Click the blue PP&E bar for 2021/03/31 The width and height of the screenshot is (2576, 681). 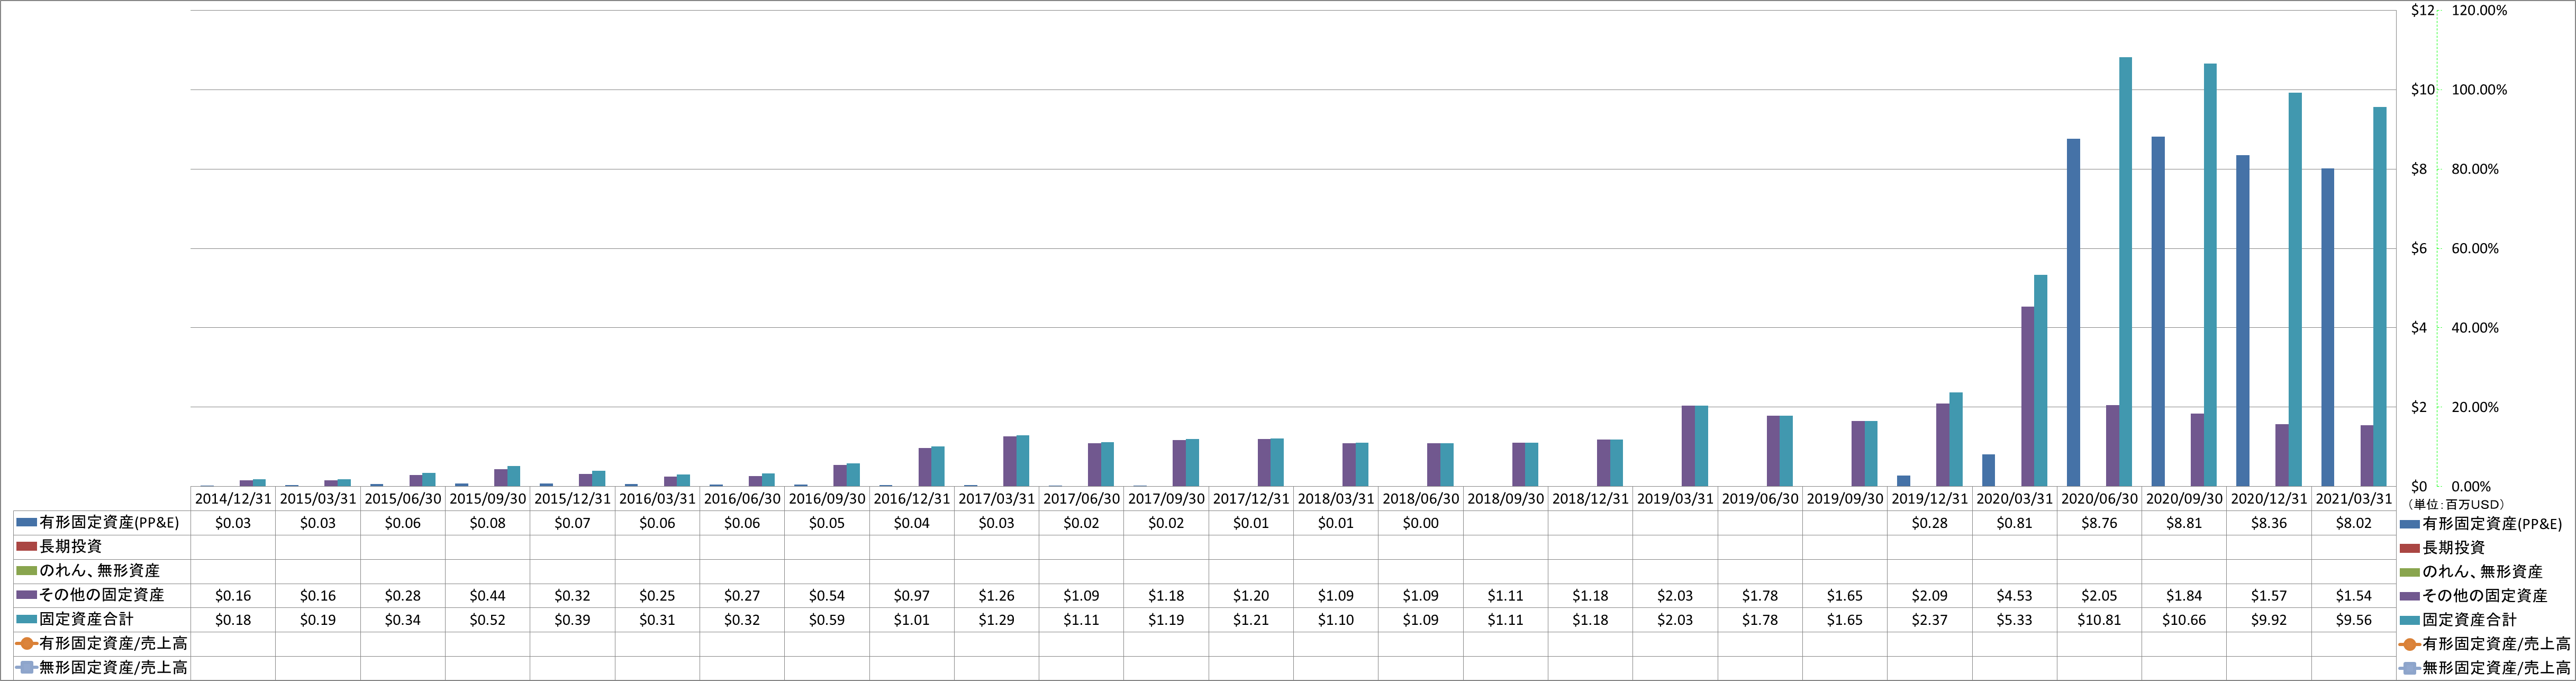(x=2327, y=328)
